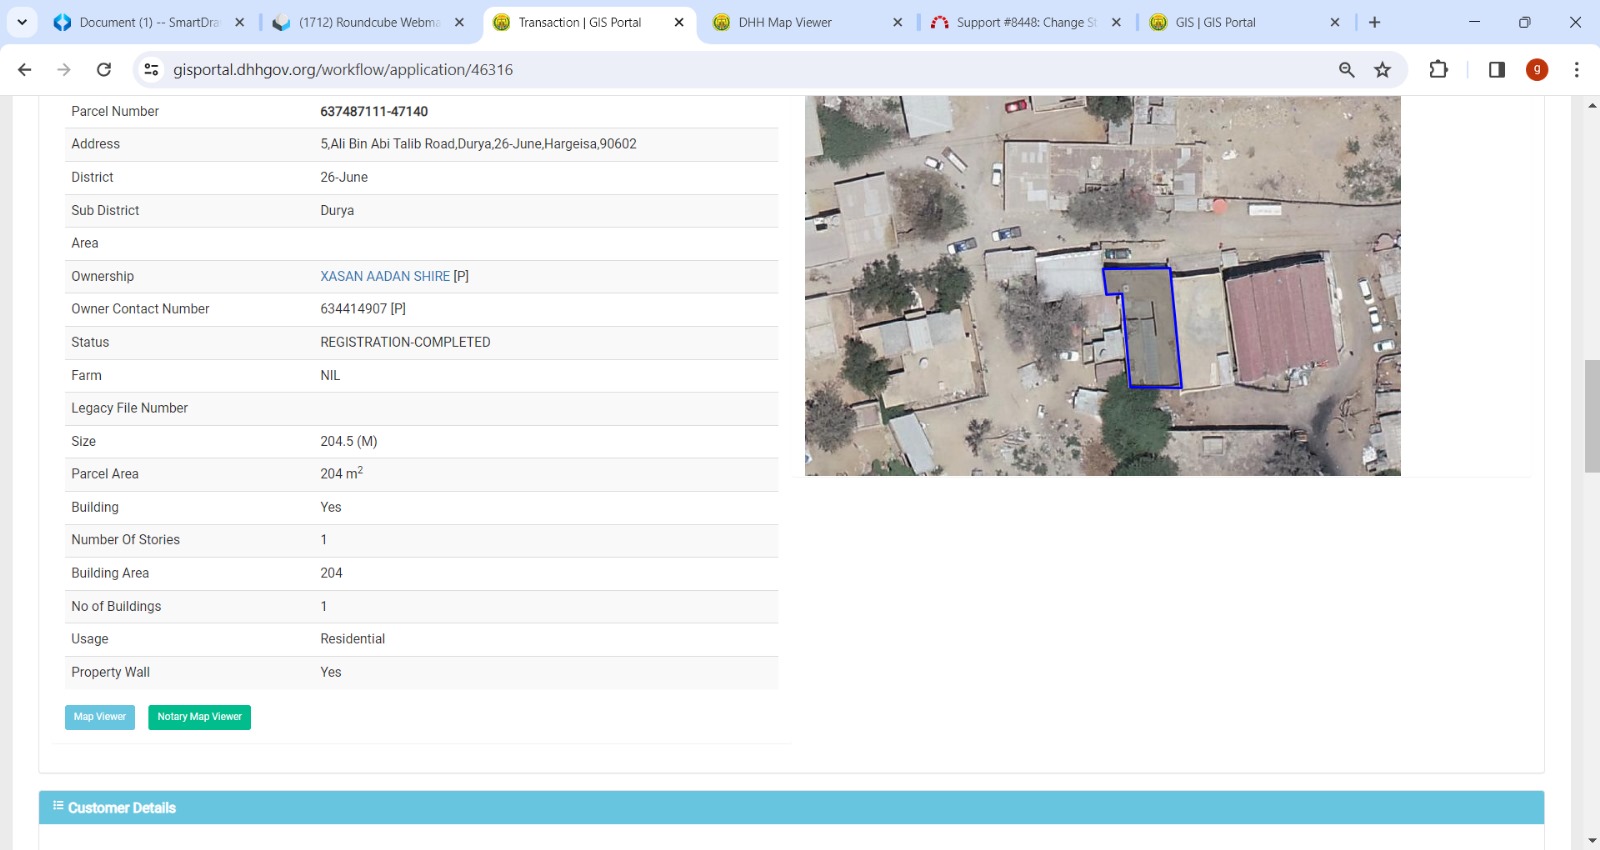Close the SmartDraw Document tab
This screenshot has width=1600, height=850.
coord(239,22)
